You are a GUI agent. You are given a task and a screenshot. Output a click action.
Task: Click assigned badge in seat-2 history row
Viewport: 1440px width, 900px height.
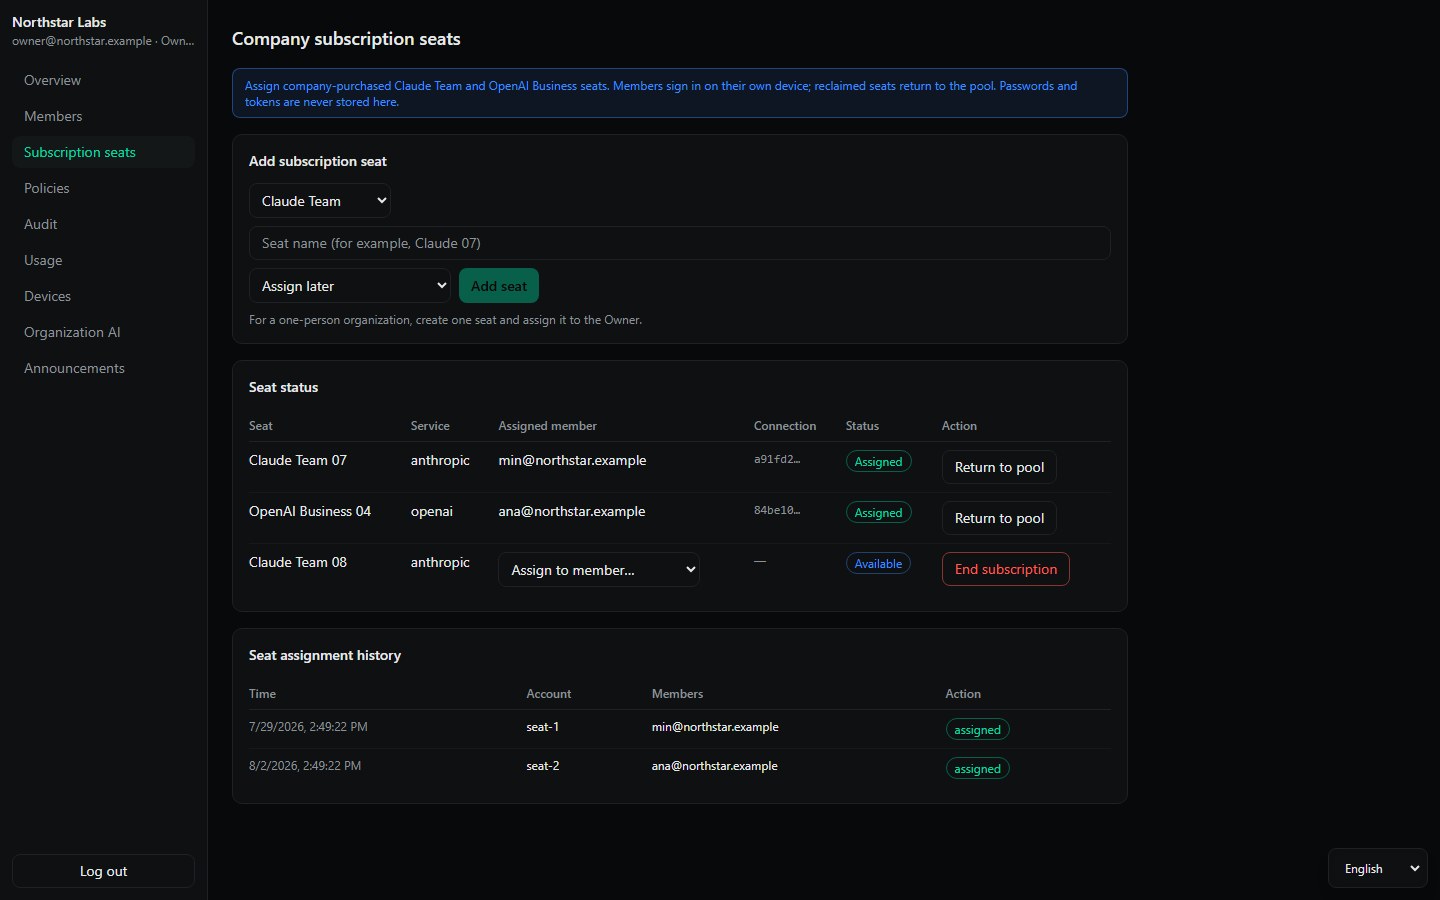pos(977,769)
